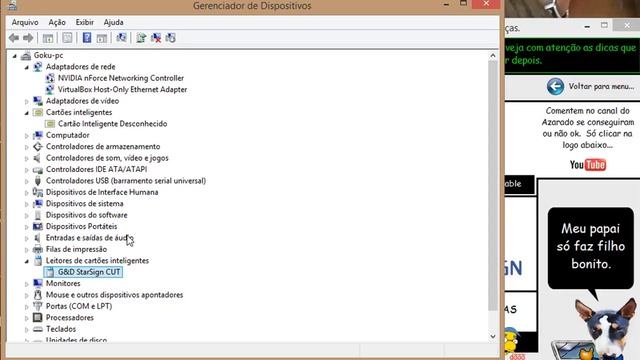Collapse the Goku-pc root node
Screen dimensions: 640x360
(x=15, y=56)
